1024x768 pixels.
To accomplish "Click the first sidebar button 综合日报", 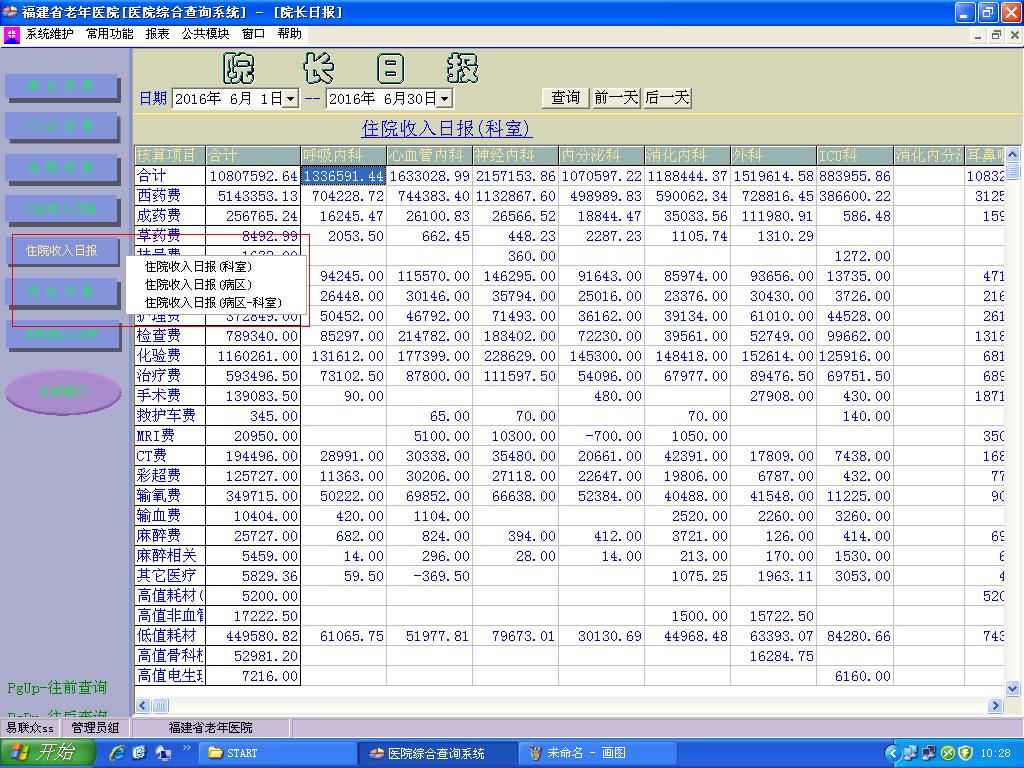I will 61,86.
